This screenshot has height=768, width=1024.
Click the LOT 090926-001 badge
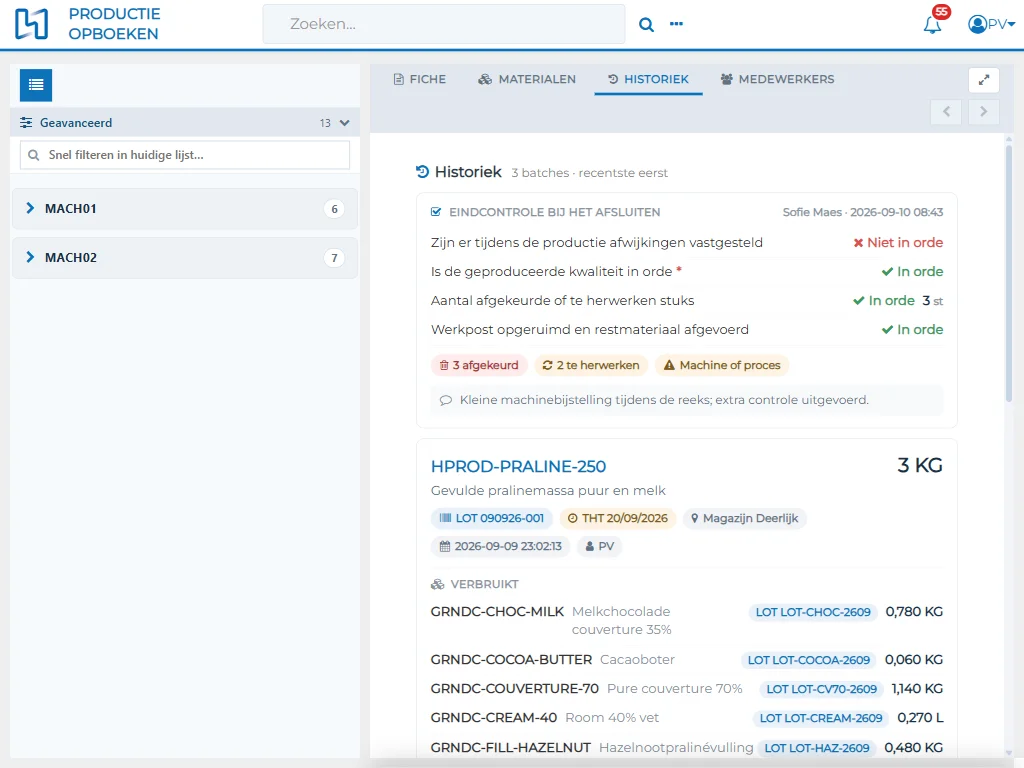point(492,519)
